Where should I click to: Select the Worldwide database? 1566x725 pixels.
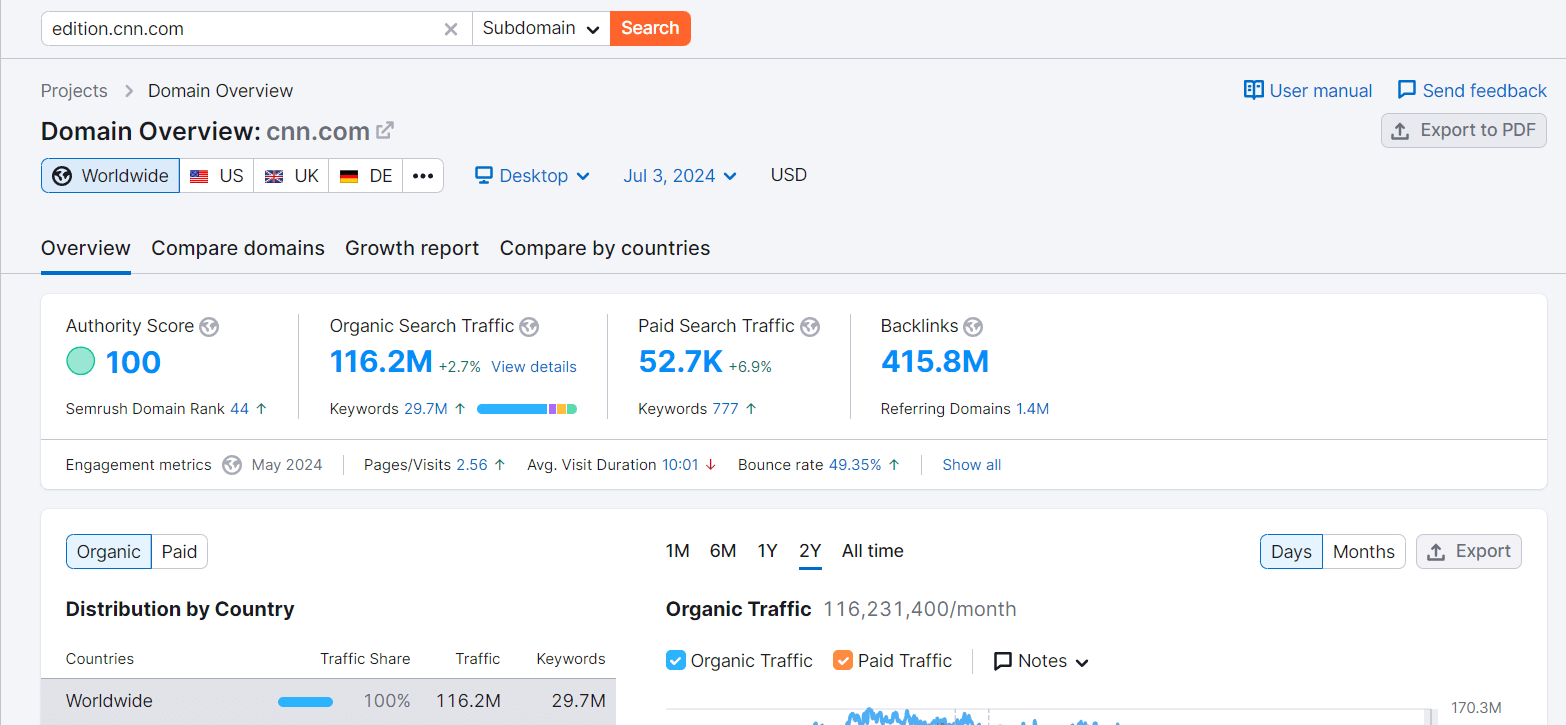point(111,176)
